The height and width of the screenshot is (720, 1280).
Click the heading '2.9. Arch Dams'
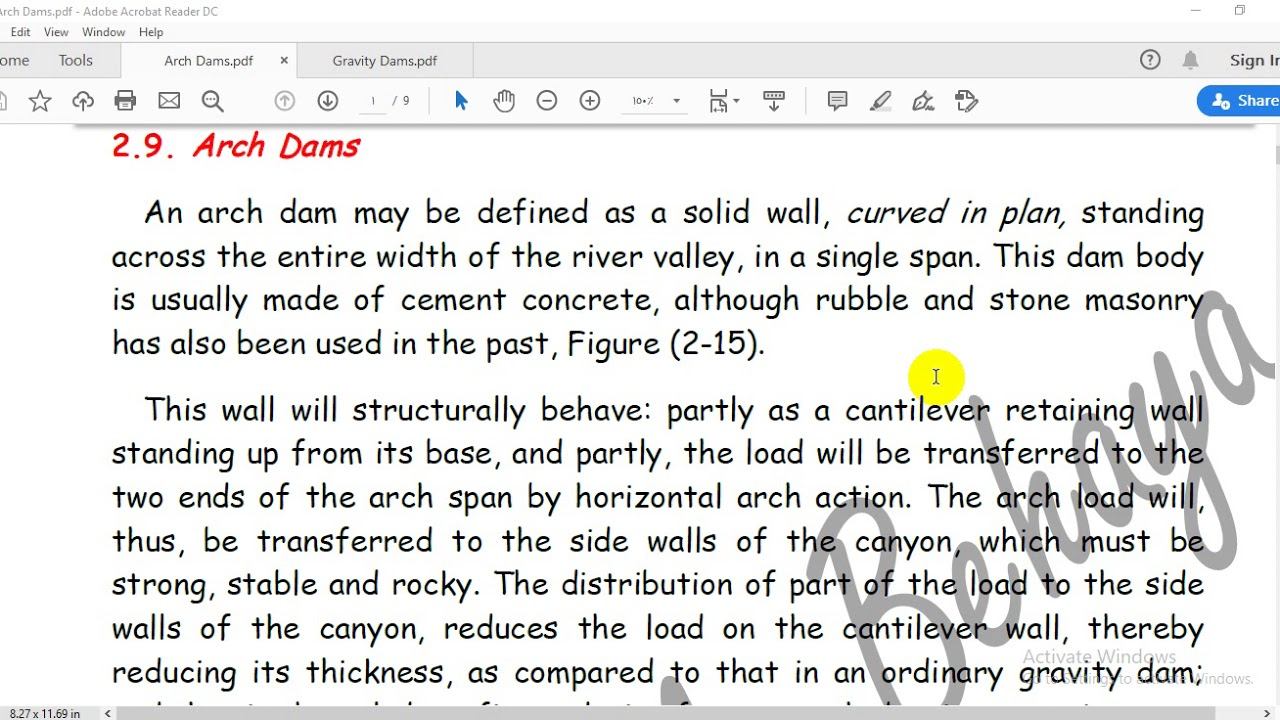point(235,146)
